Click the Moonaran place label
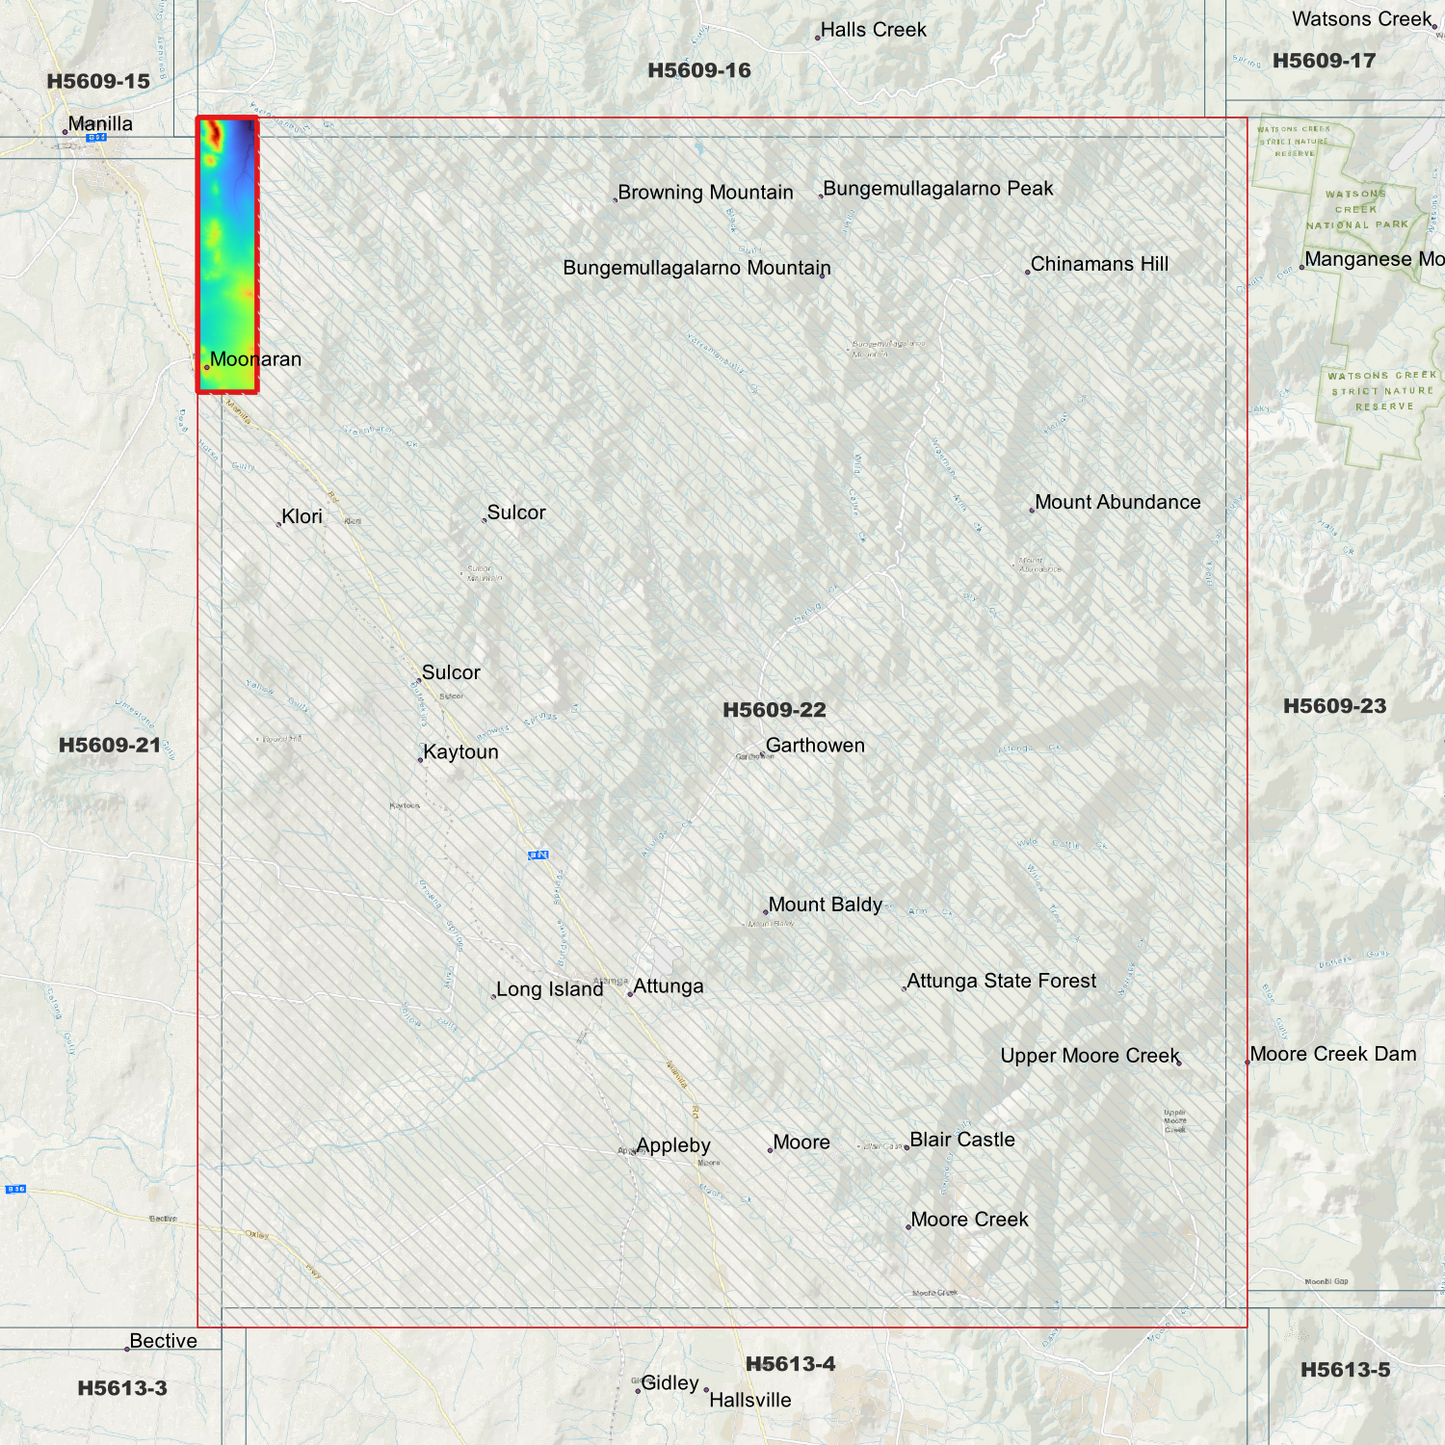 [x=255, y=360]
